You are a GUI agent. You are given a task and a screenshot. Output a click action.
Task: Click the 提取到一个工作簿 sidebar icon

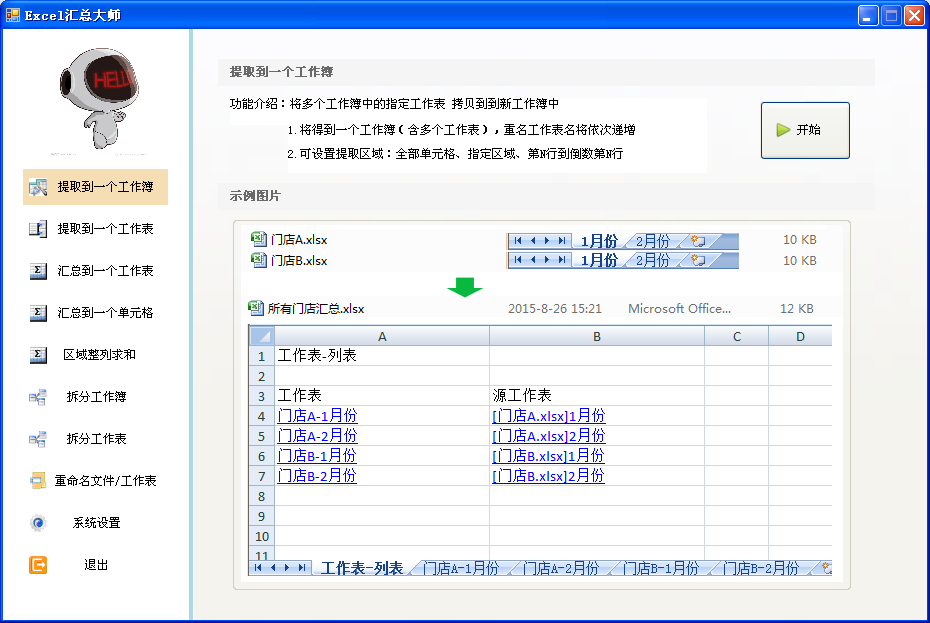click(x=38, y=187)
